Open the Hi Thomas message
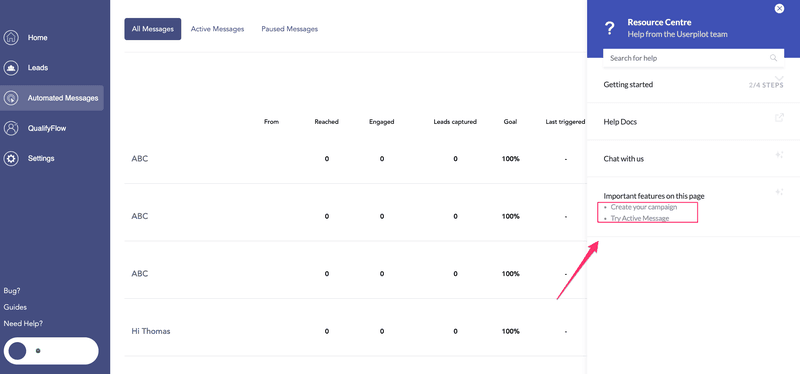The width and height of the screenshot is (800, 374). click(151, 331)
